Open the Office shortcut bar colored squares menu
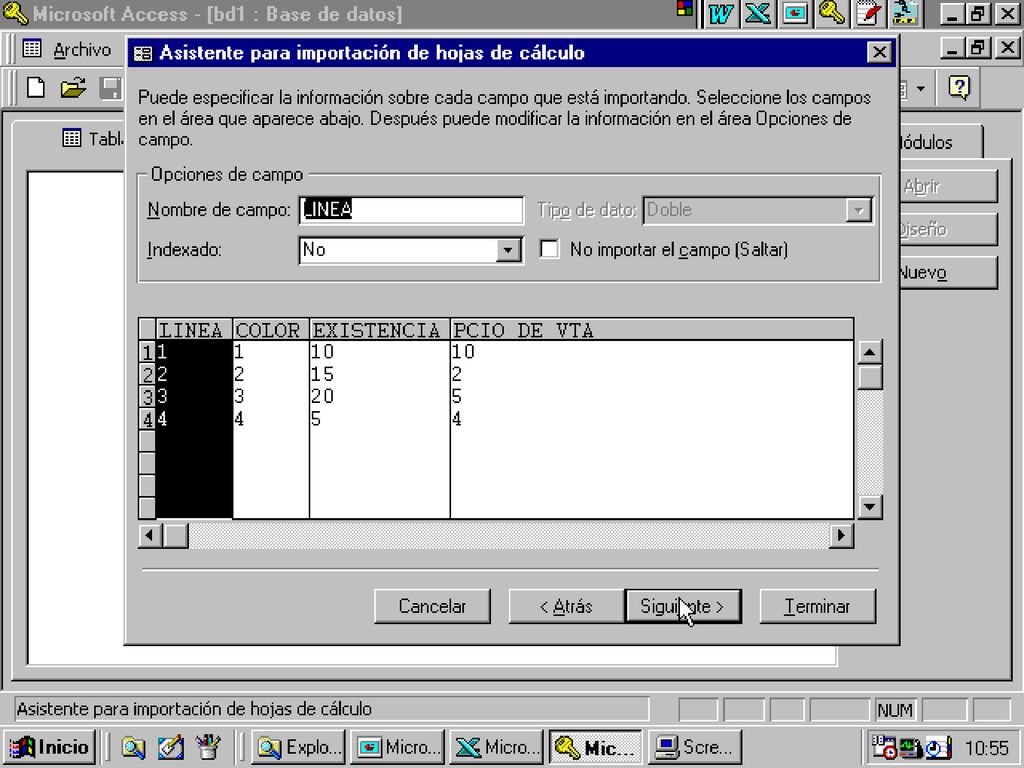The width and height of the screenshot is (1024, 768). 684,8
